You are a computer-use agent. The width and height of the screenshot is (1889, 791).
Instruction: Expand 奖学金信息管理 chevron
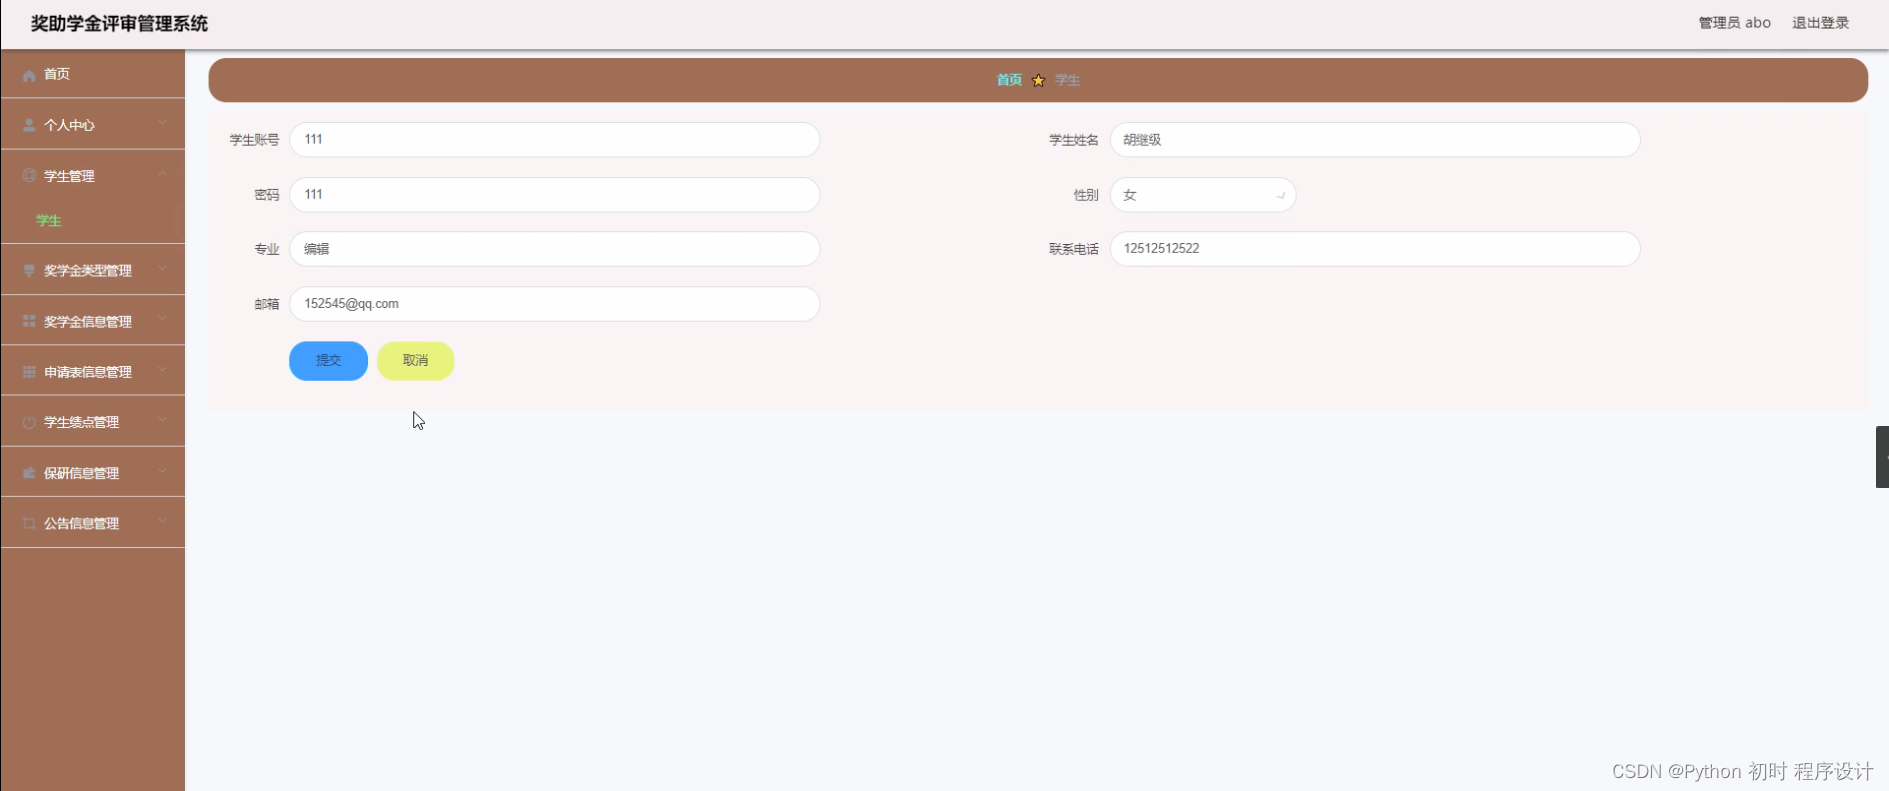[x=162, y=319]
